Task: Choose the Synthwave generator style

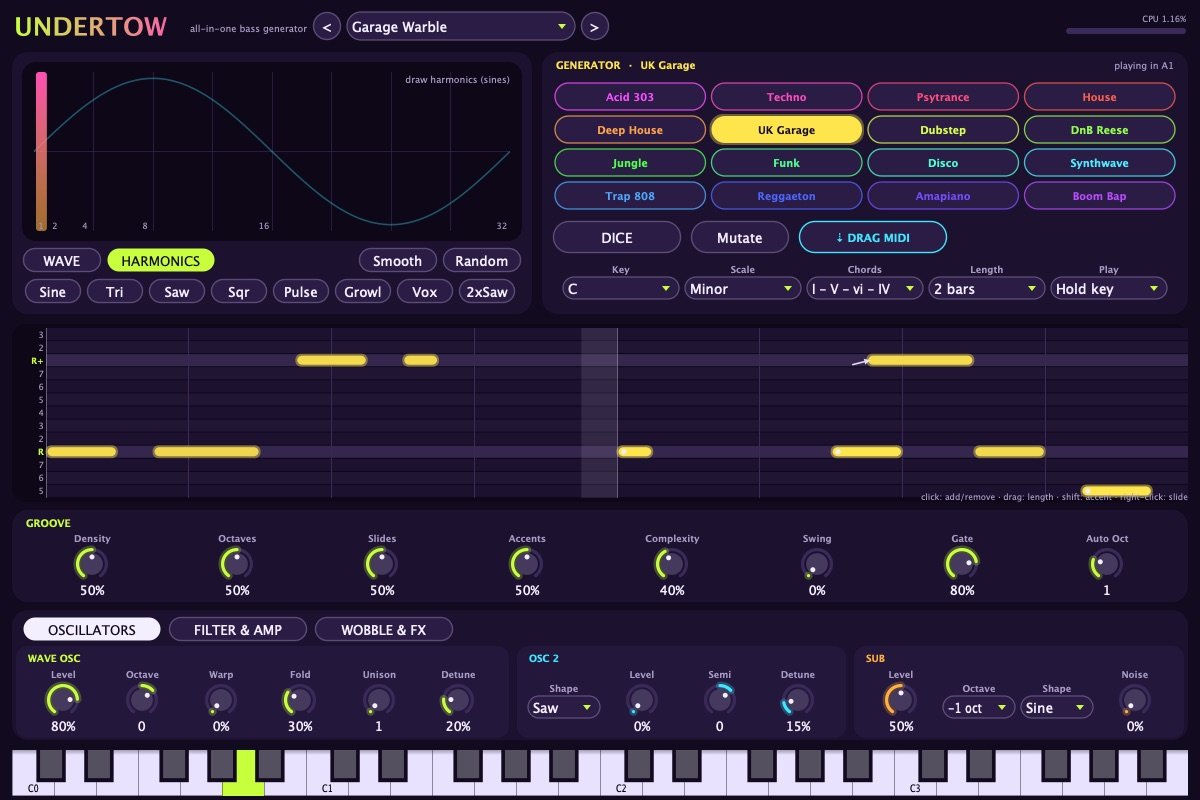Action: [x=1100, y=163]
